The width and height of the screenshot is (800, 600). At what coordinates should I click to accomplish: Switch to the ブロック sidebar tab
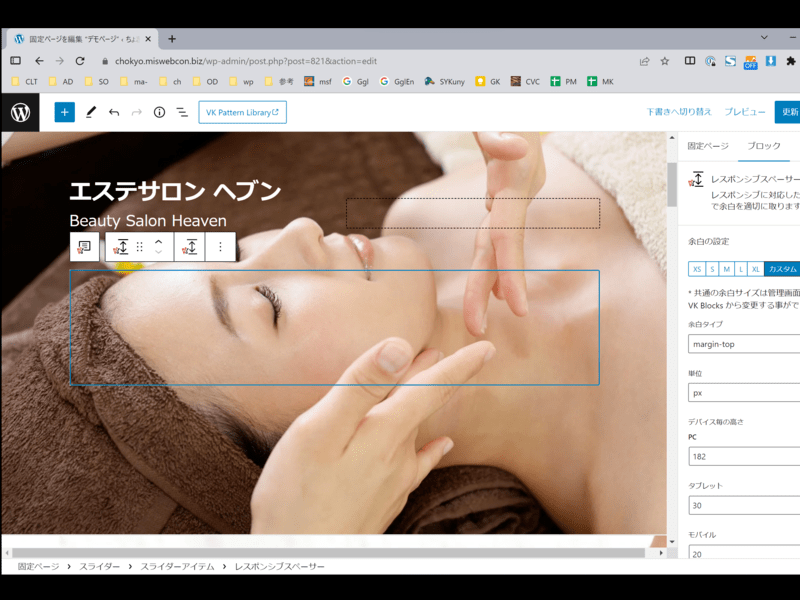click(764, 146)
